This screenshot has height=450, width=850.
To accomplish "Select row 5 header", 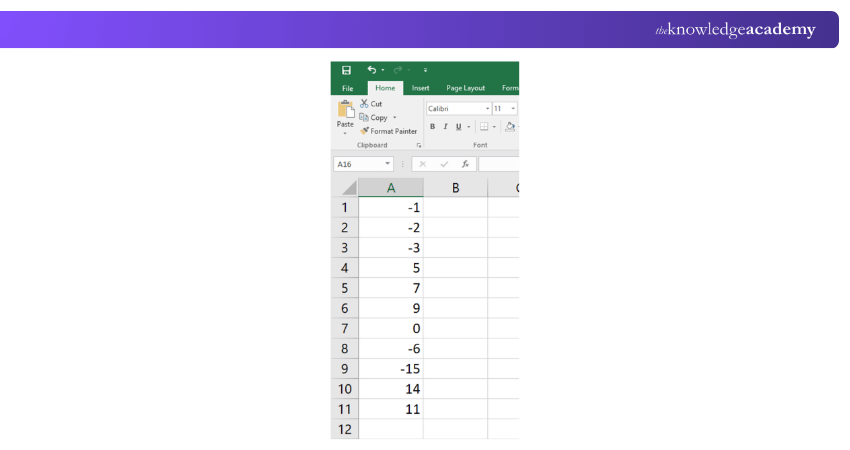I will click(345, 288).
